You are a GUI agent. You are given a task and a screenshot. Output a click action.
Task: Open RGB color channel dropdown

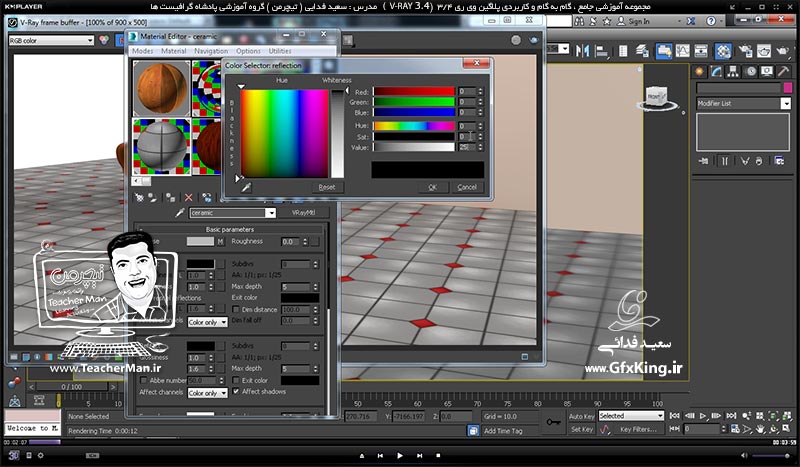tap(51, 40)
